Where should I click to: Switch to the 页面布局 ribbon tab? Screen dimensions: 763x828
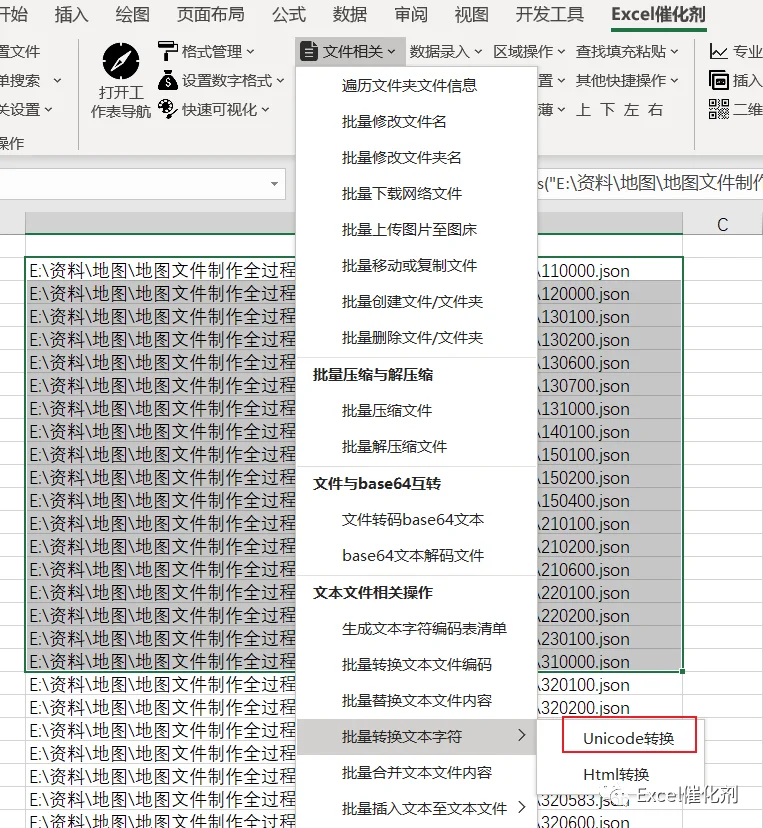[211, 15]
